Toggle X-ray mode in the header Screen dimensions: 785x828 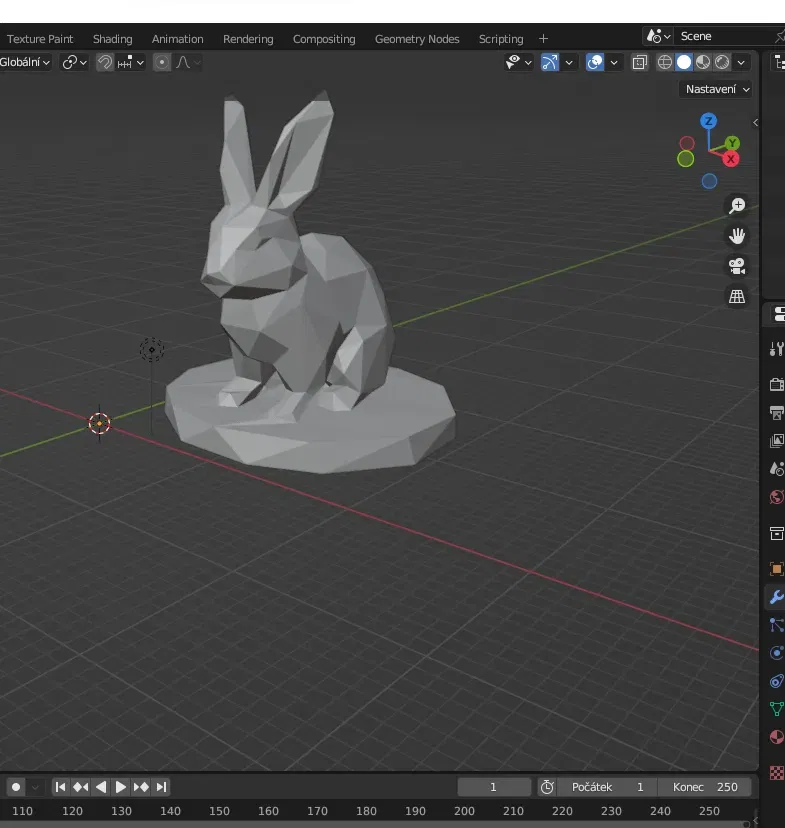[x=640, y=62]
